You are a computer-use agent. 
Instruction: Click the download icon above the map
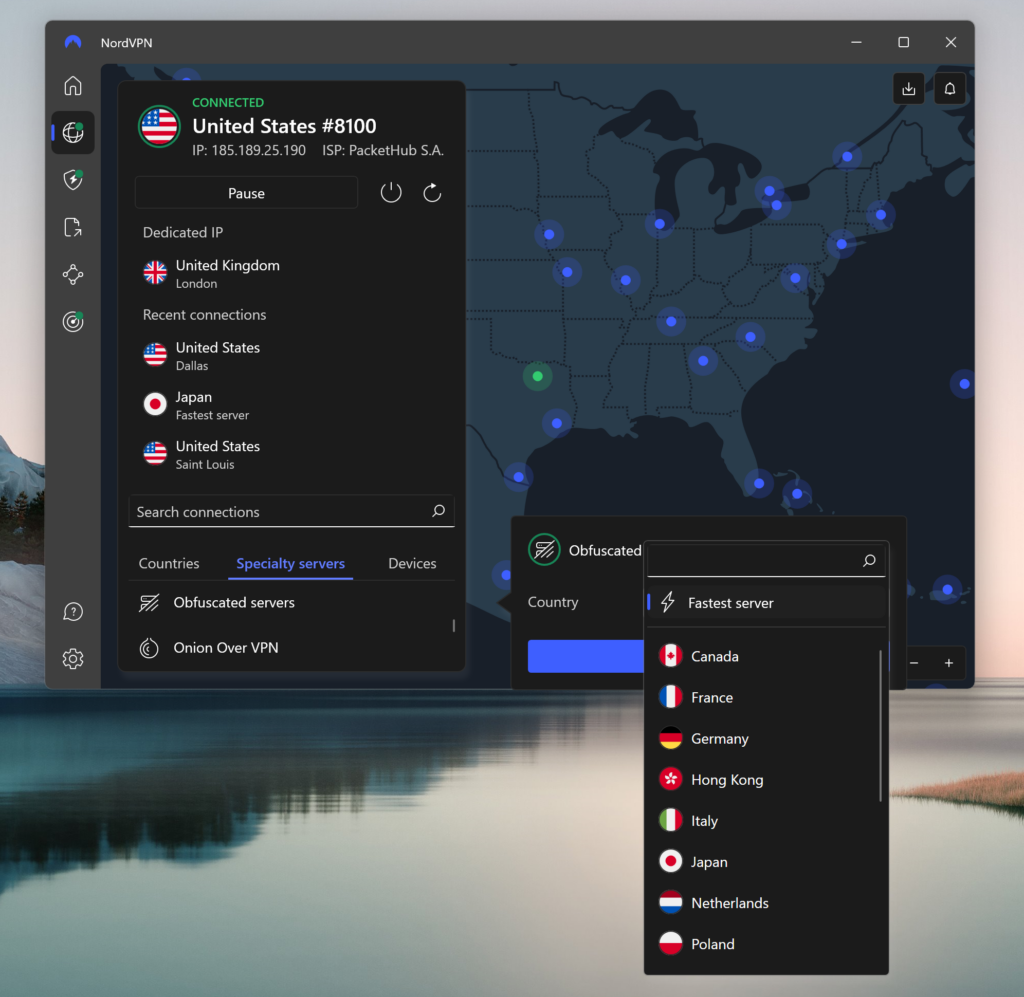tap(908, 89)
